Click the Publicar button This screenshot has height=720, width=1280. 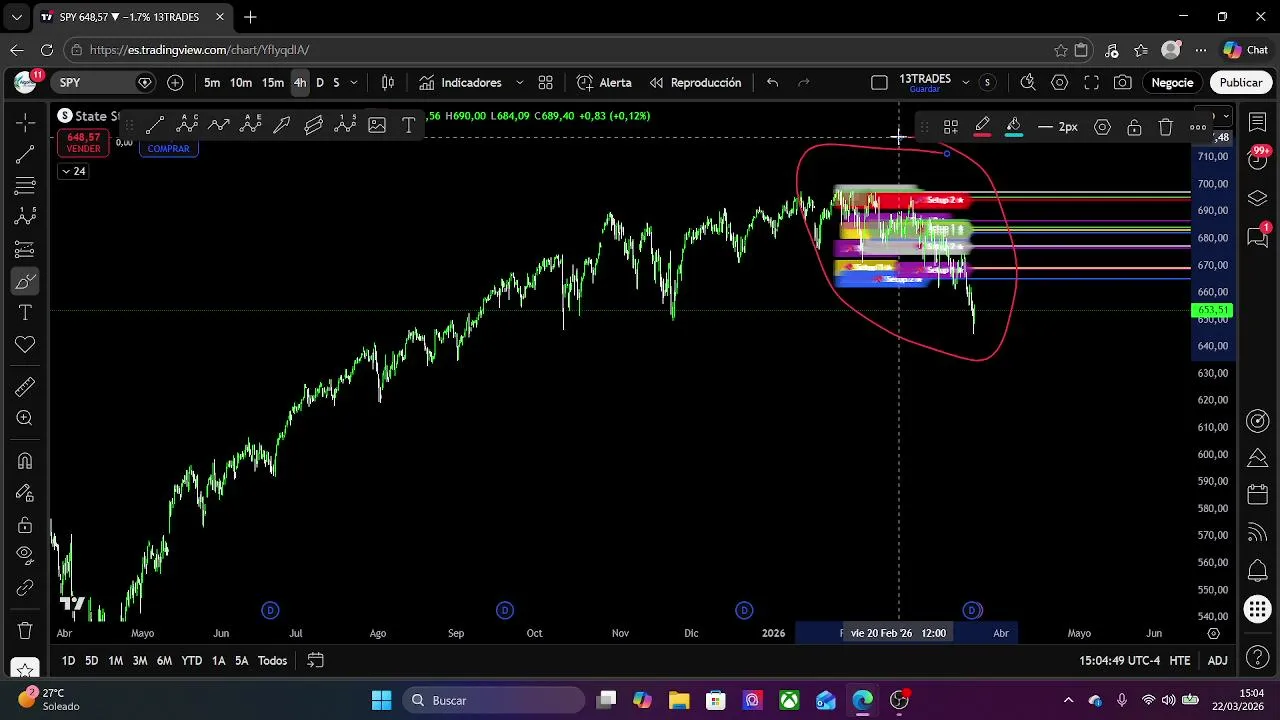1240,83
